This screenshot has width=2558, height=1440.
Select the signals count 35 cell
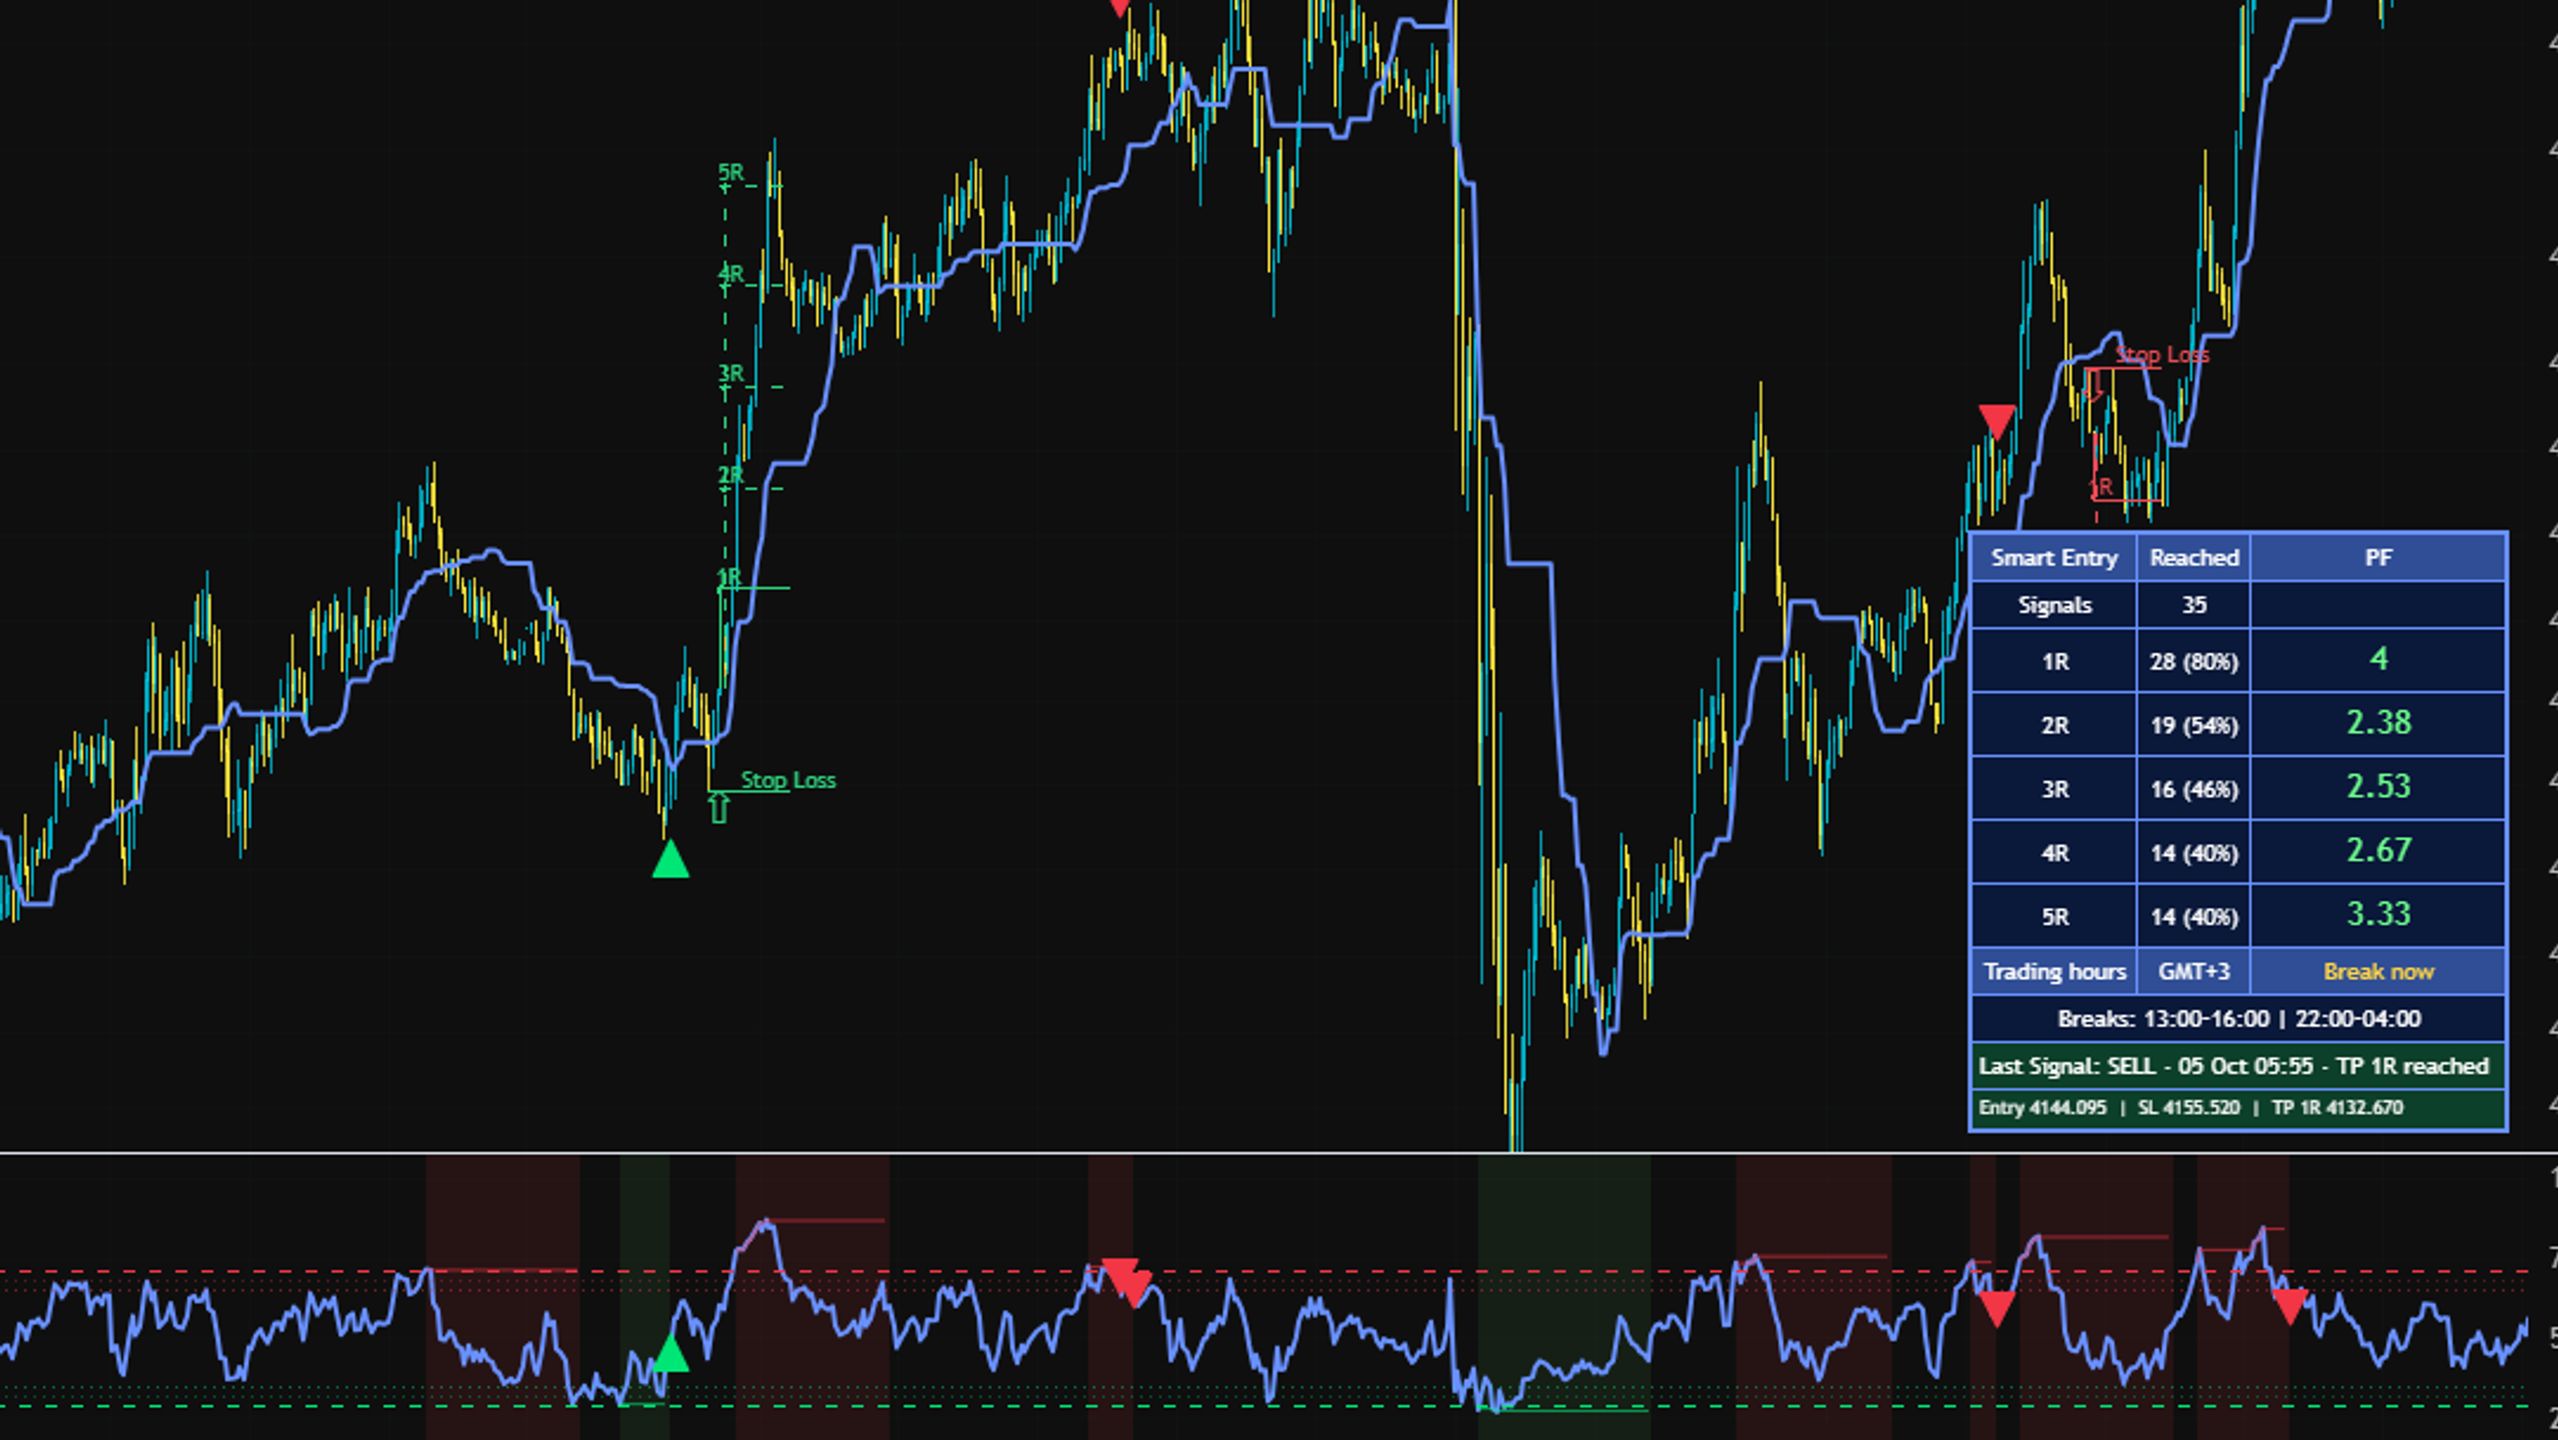(x=2194, y=605)
